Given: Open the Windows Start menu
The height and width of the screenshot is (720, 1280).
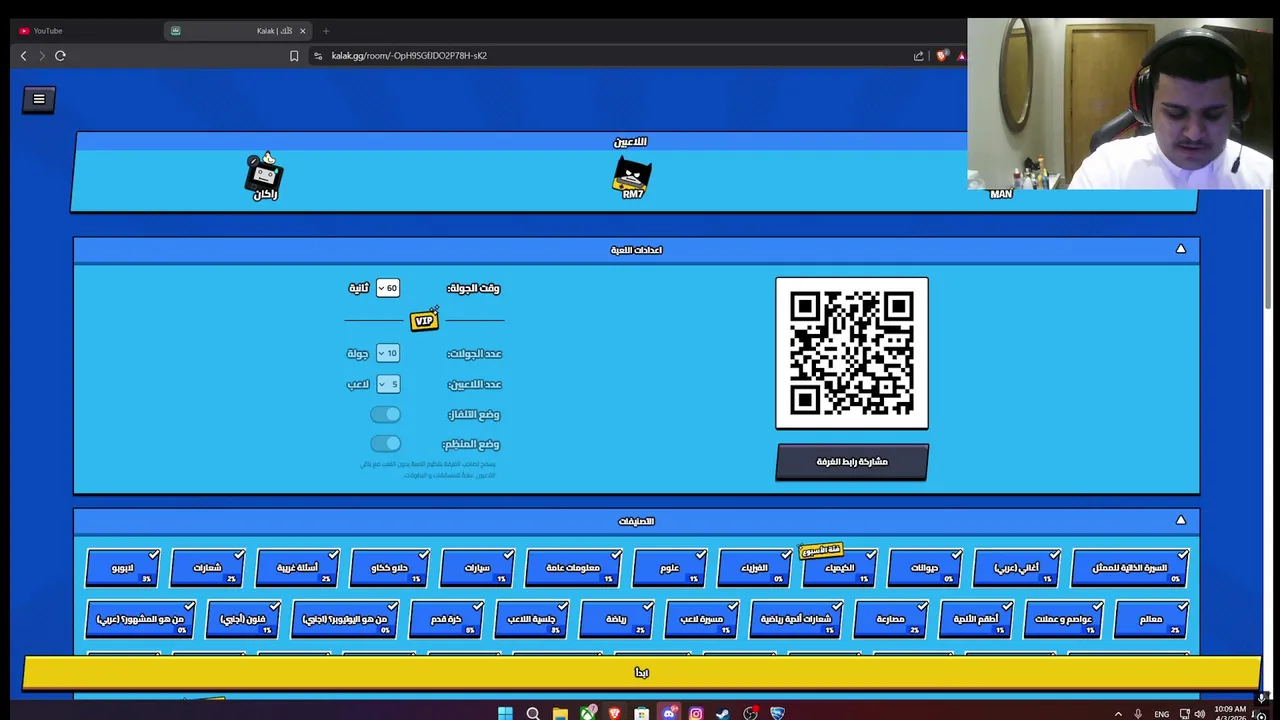Looking at the screenshot, I should 505,713.
